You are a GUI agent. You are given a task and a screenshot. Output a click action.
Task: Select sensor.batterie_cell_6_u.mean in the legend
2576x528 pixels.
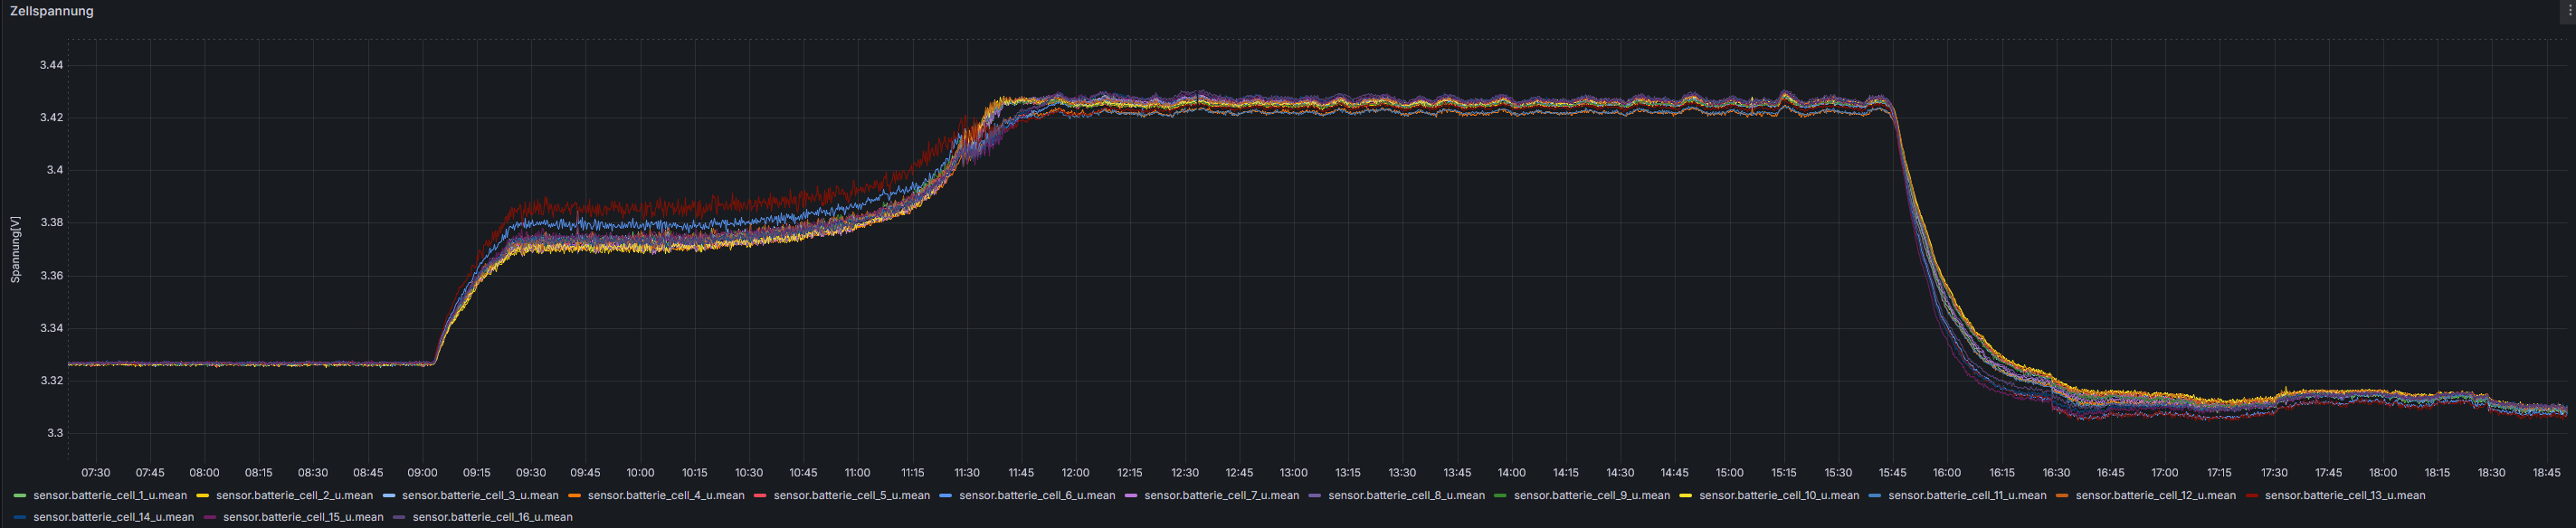[x=1036, y=495]
